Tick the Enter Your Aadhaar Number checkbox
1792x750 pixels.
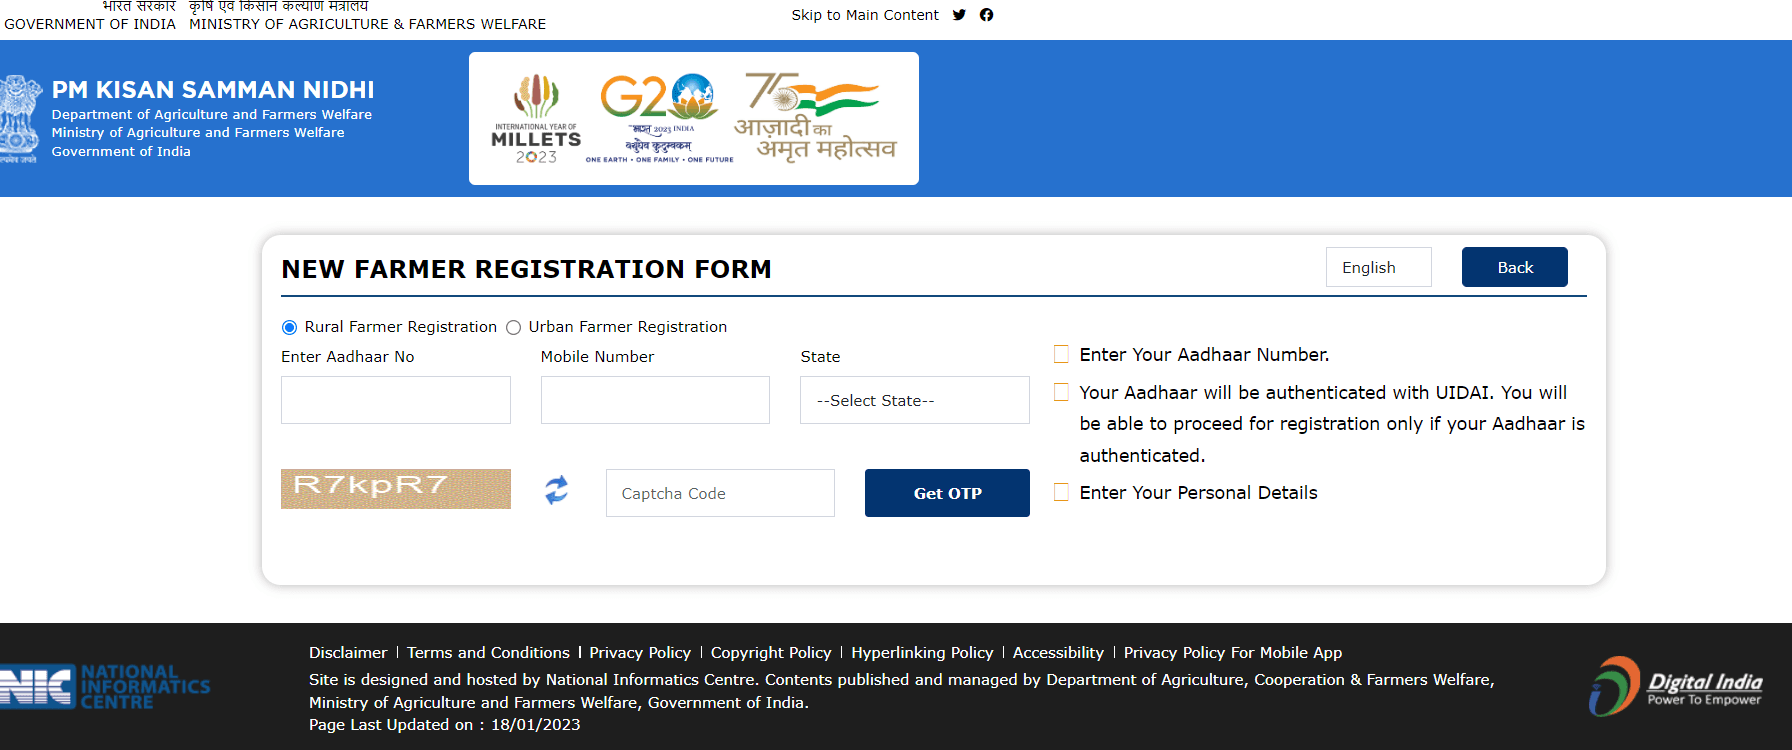click(x=1061, y=354)
